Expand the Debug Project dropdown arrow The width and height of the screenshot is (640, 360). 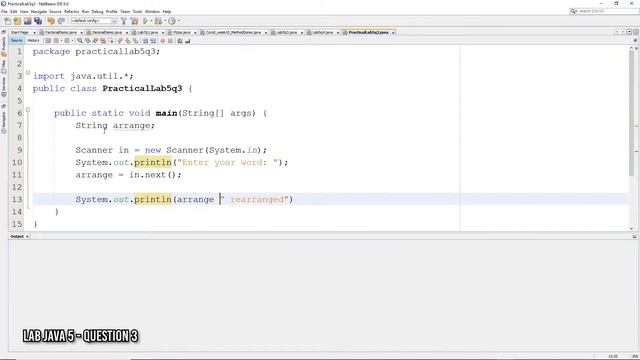[x=165, y=21]
